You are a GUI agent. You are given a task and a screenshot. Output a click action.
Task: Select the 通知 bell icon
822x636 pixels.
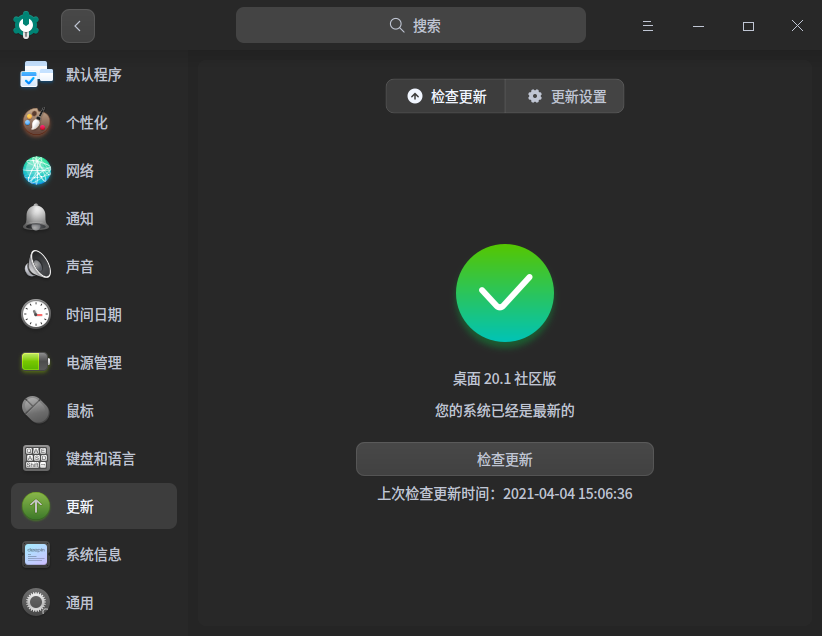click(x=36, y=218)
